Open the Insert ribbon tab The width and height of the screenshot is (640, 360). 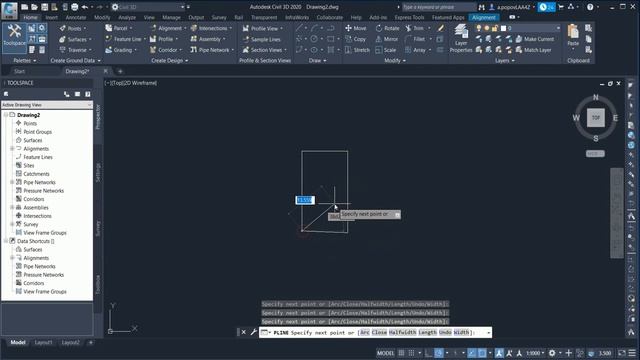[51, 18]
